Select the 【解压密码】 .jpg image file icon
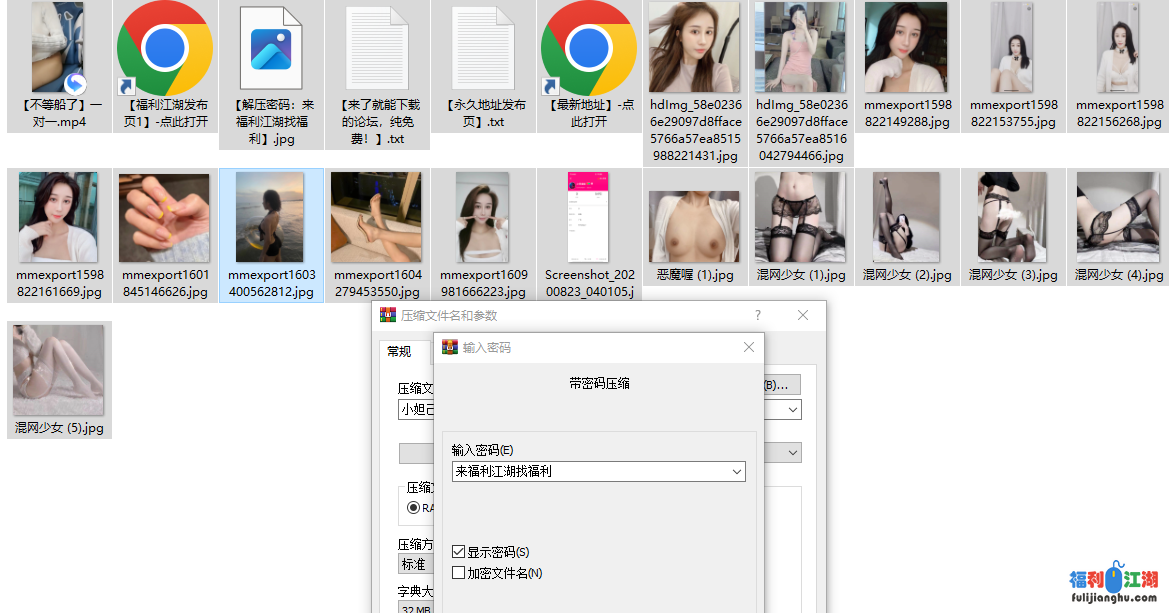The image size is (1169, 613). coord(270,48)
